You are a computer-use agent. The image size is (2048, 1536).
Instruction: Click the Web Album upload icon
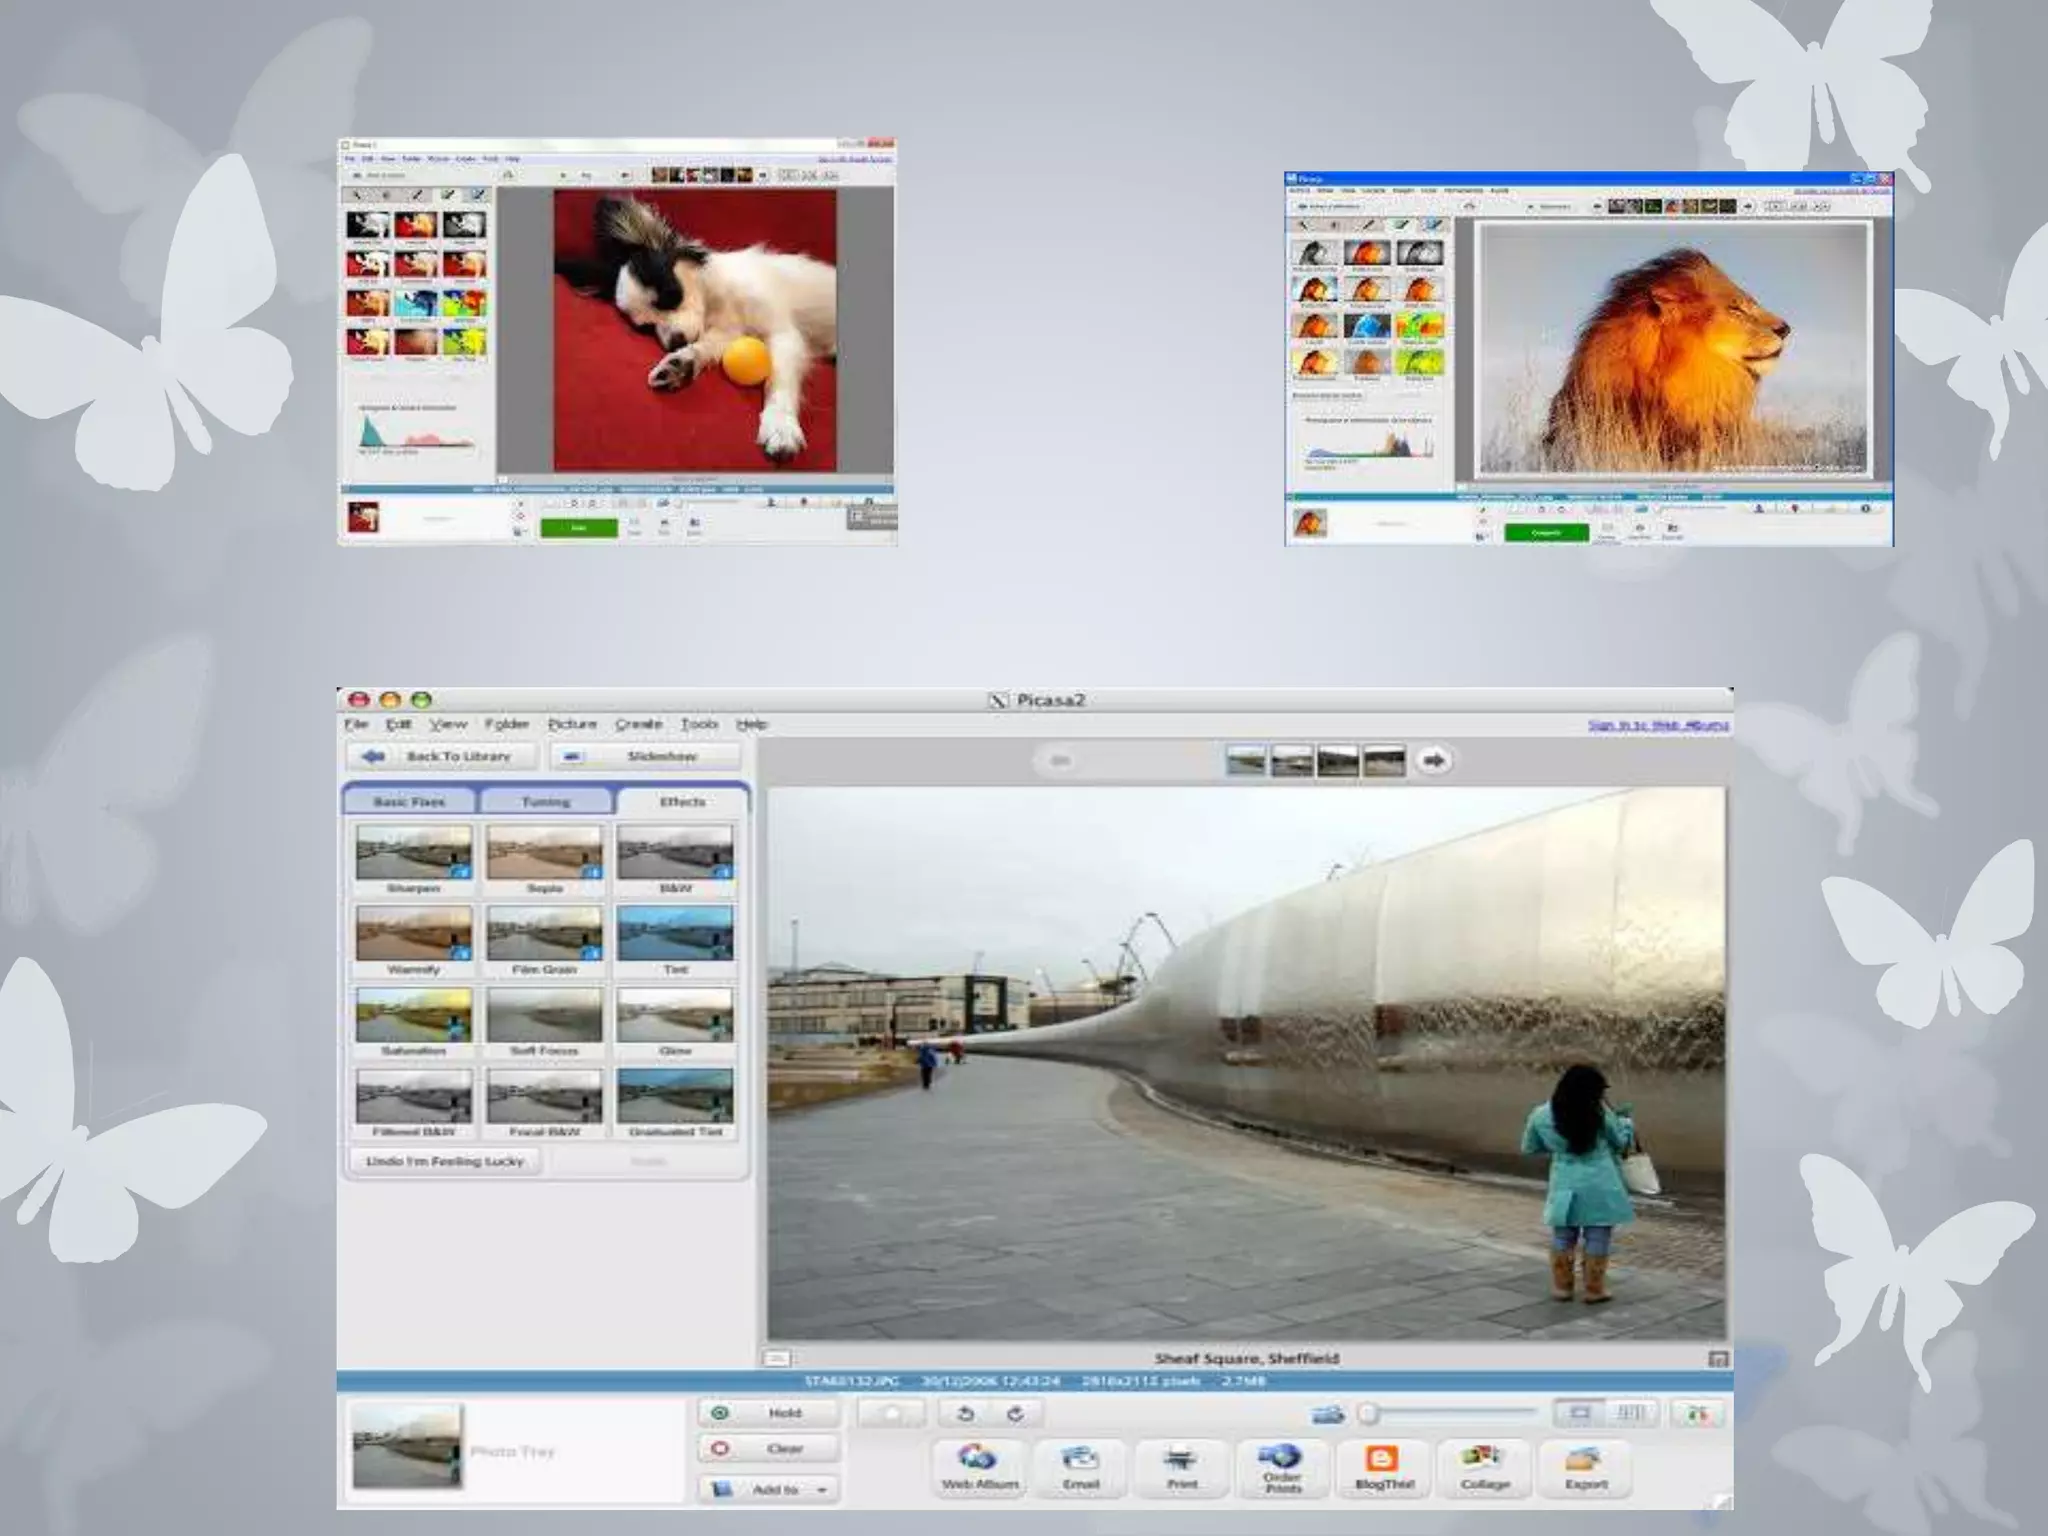[979, 1467]
